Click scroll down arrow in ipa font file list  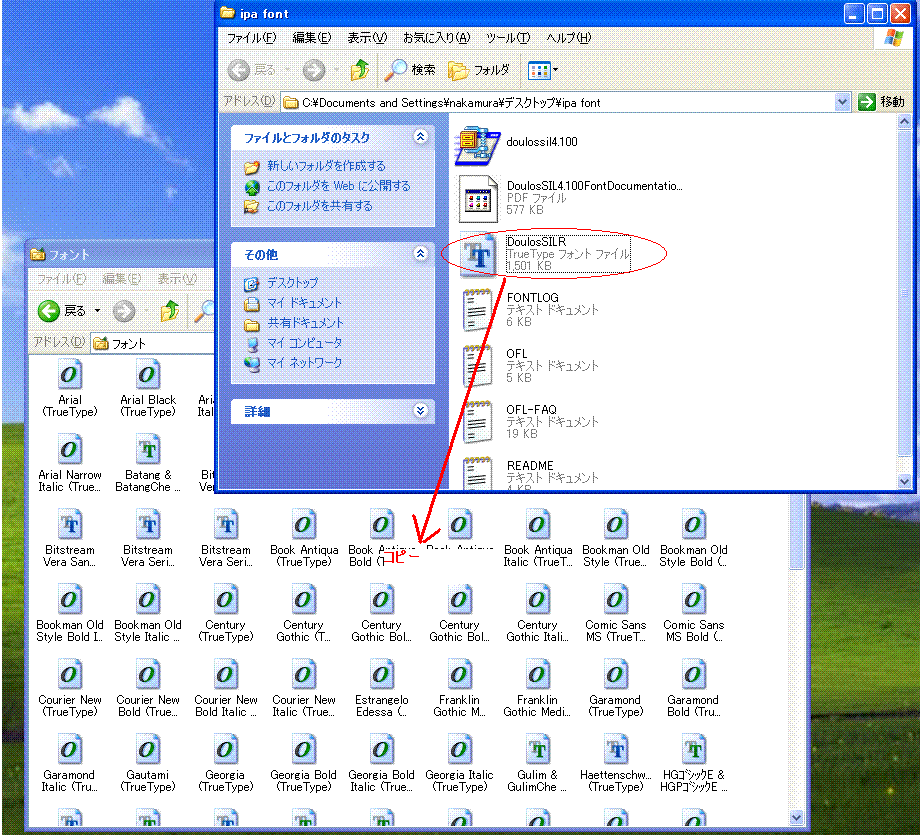click(x=904, y=480)
